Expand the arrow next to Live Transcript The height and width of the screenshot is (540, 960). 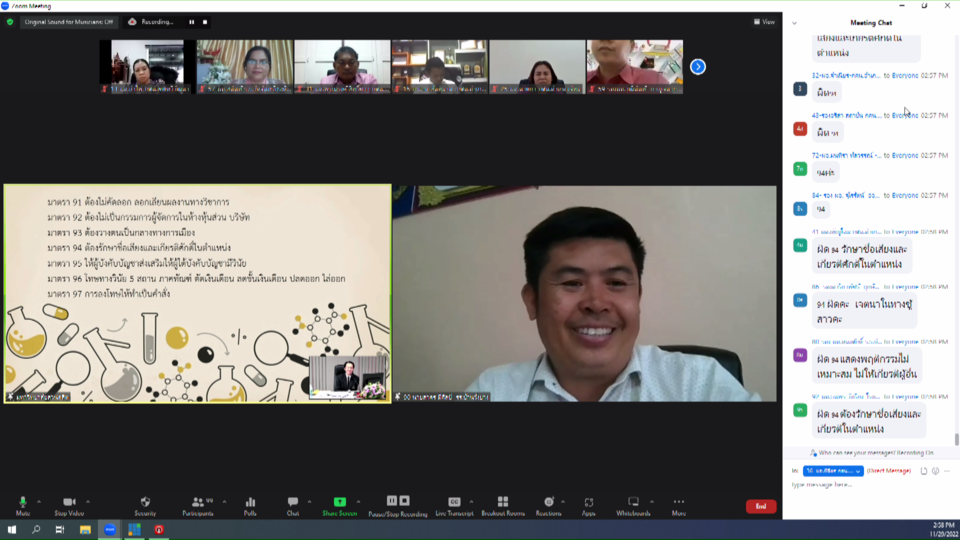pyautogui.click(x=471, y=502)
